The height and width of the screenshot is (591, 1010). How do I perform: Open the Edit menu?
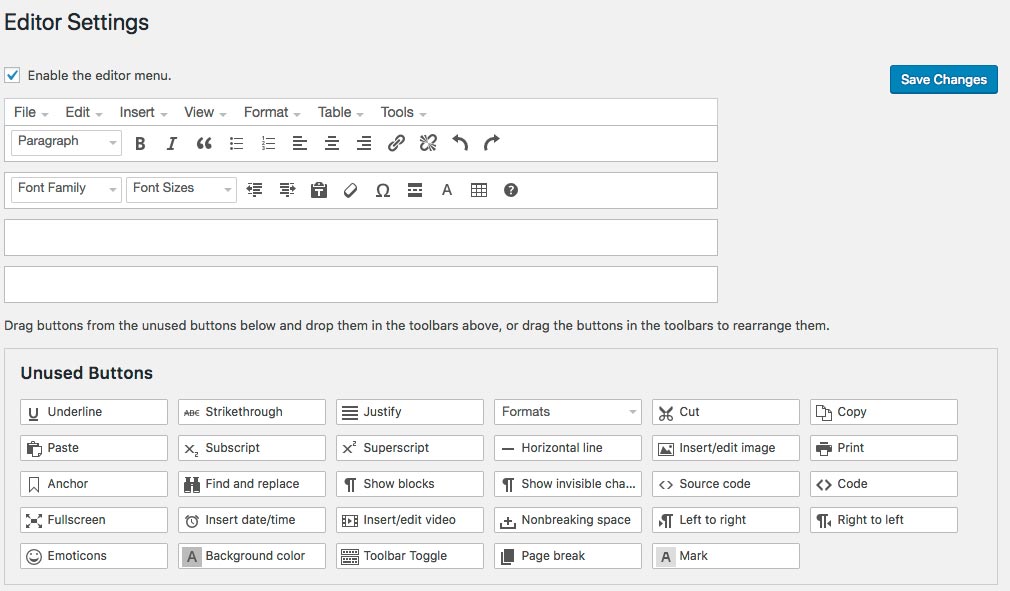84,112
